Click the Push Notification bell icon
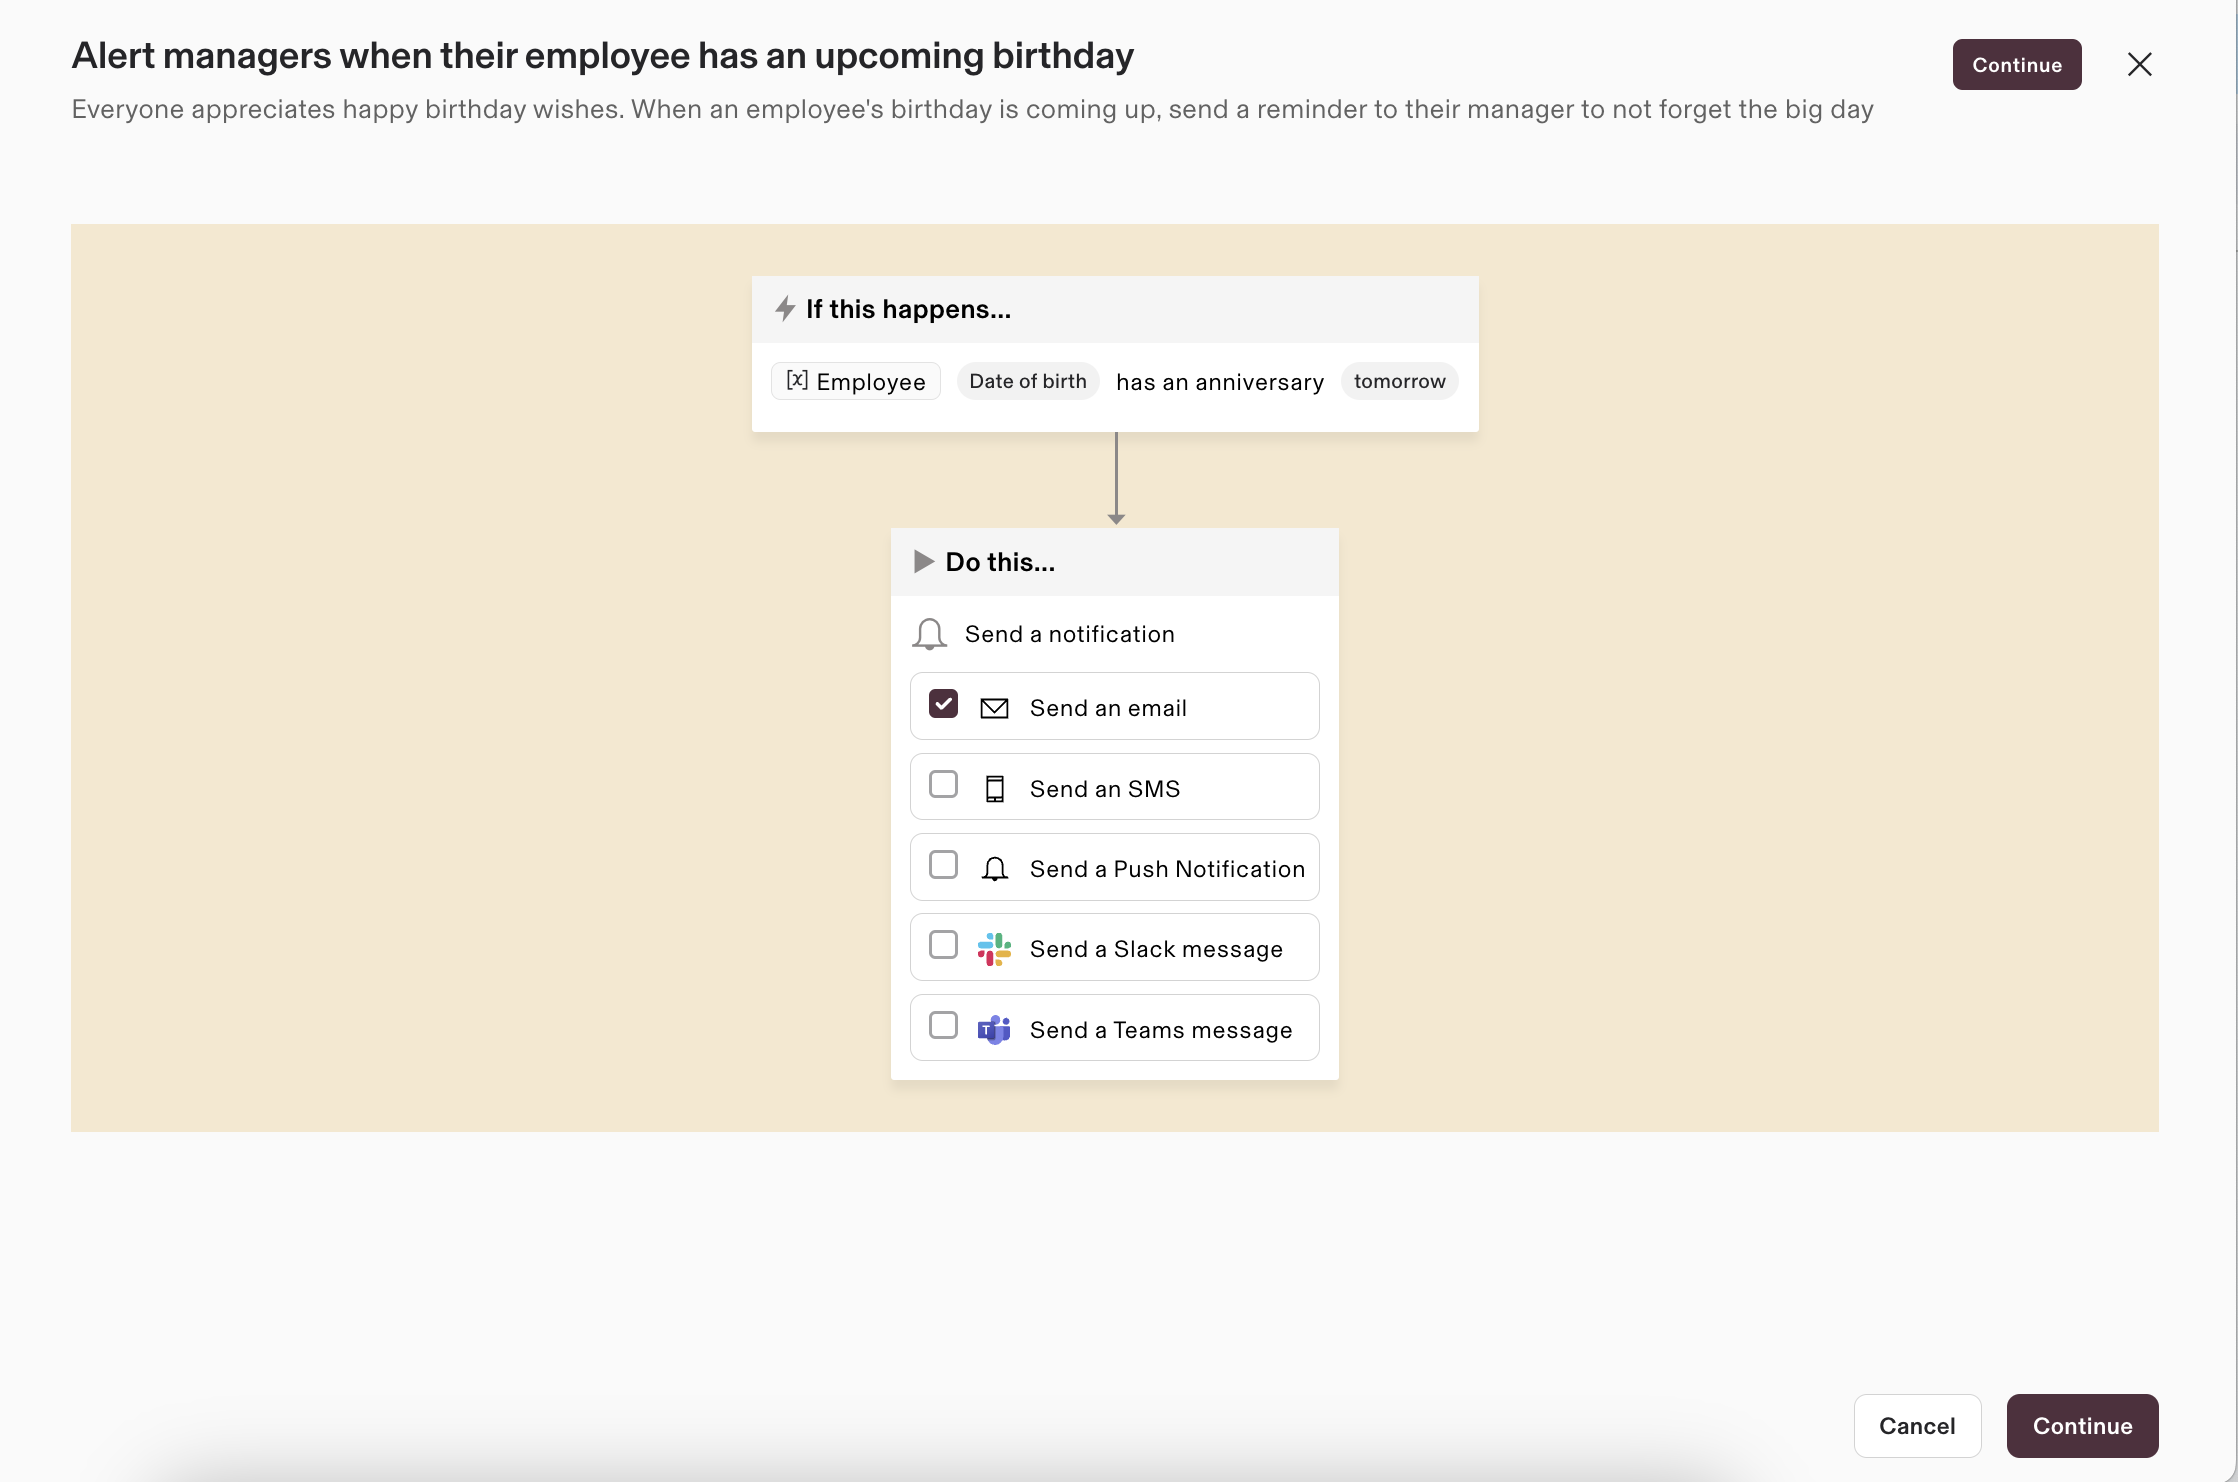Screen dimensions: 2238x1482 click(994, 869)
